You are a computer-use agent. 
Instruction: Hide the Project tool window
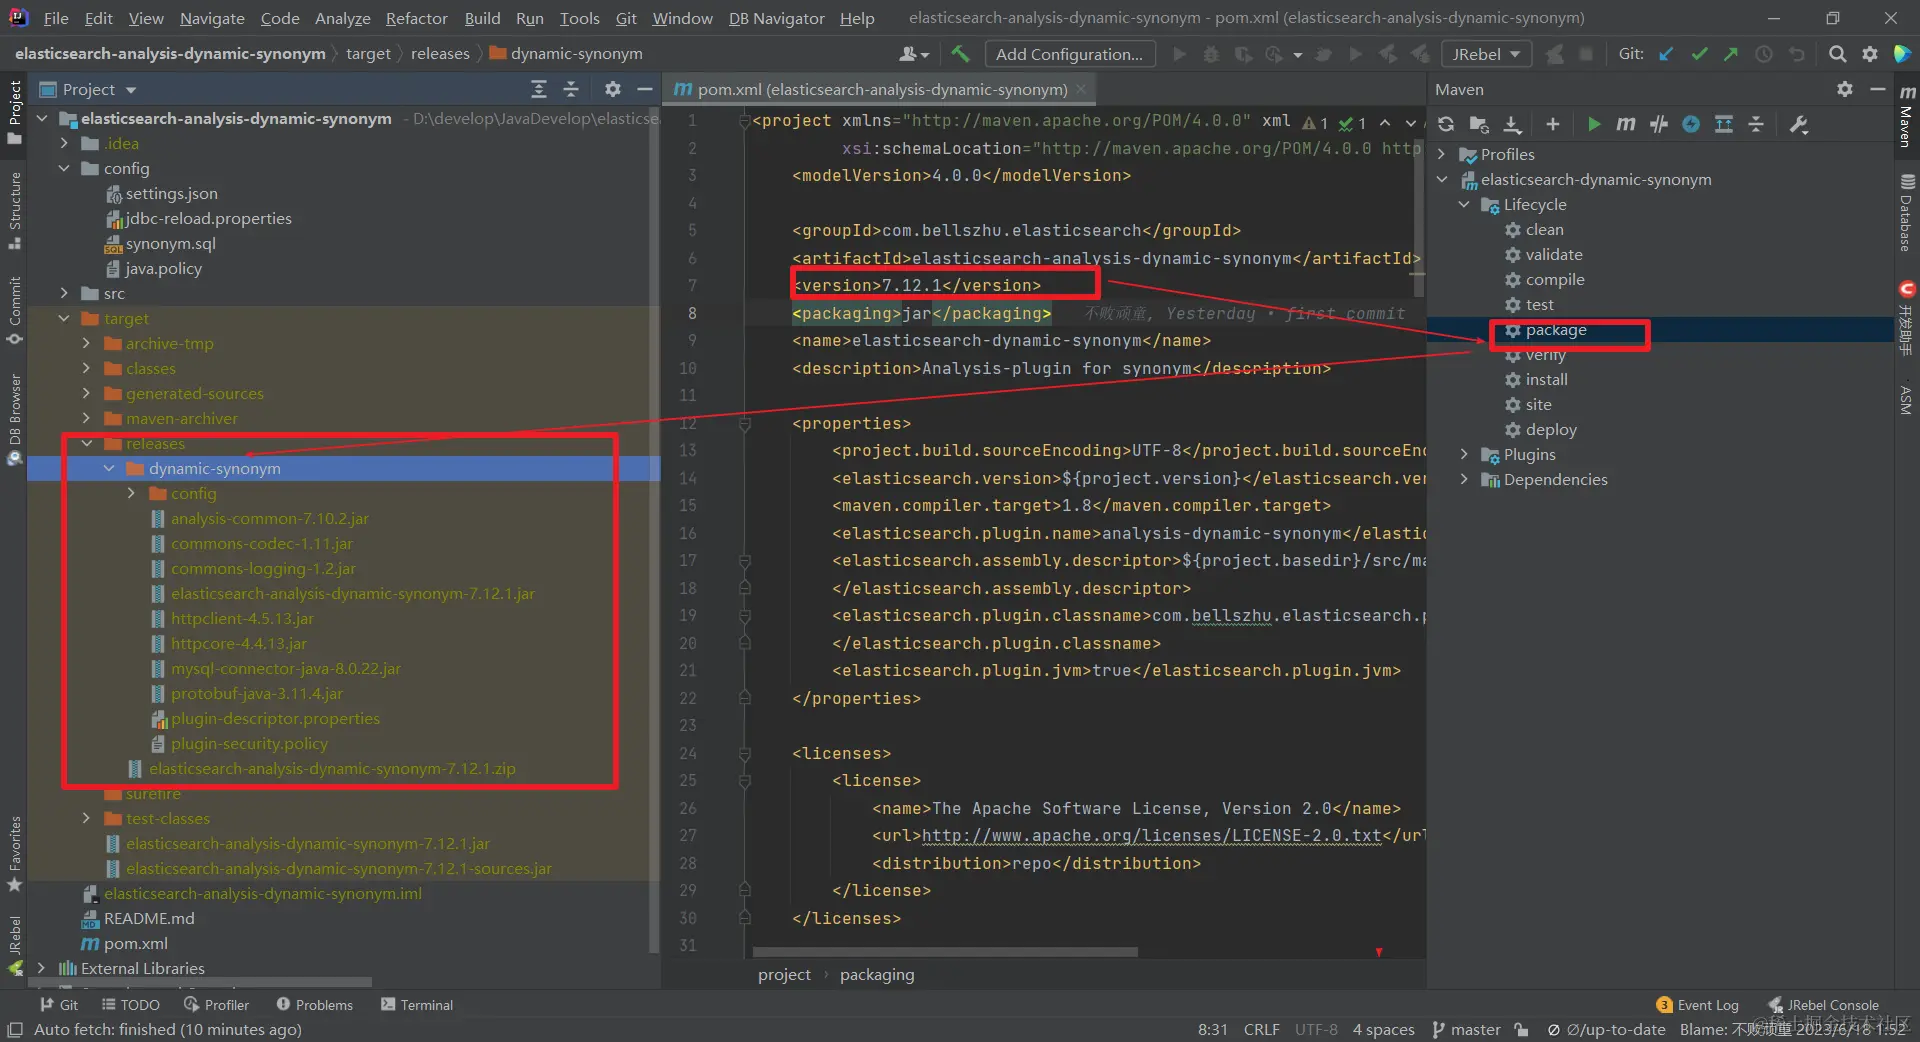pos(645,89)
